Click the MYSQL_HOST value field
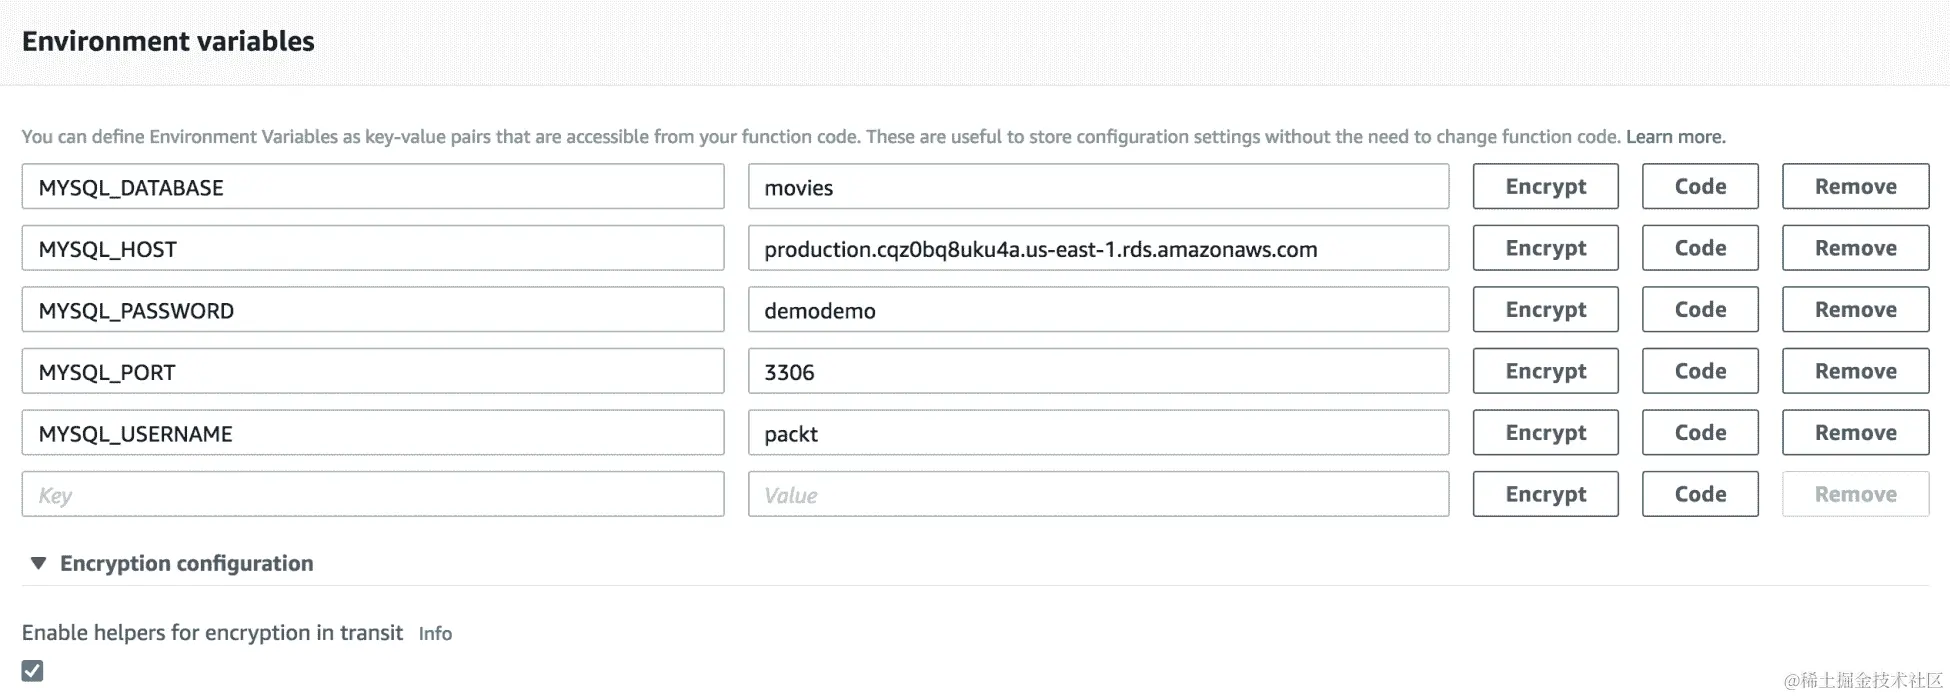This screenshot has height=697, width=1950. tap(1097, 248)
